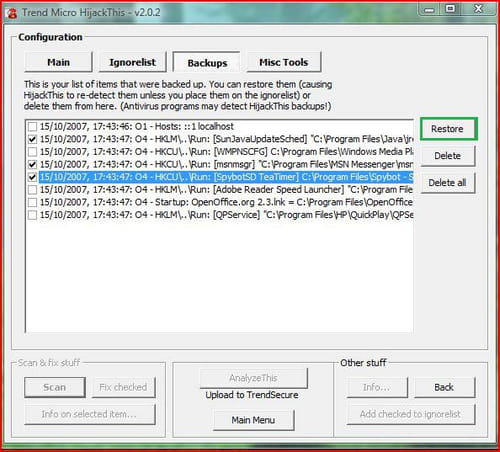Click the HijackThis title bar app icon

tap(12, 13)
